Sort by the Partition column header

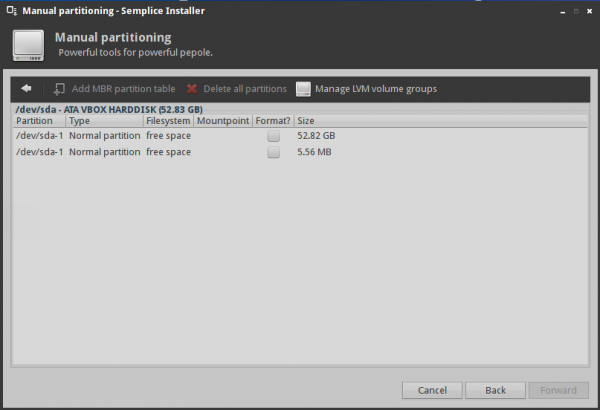[x=39, y=121]
